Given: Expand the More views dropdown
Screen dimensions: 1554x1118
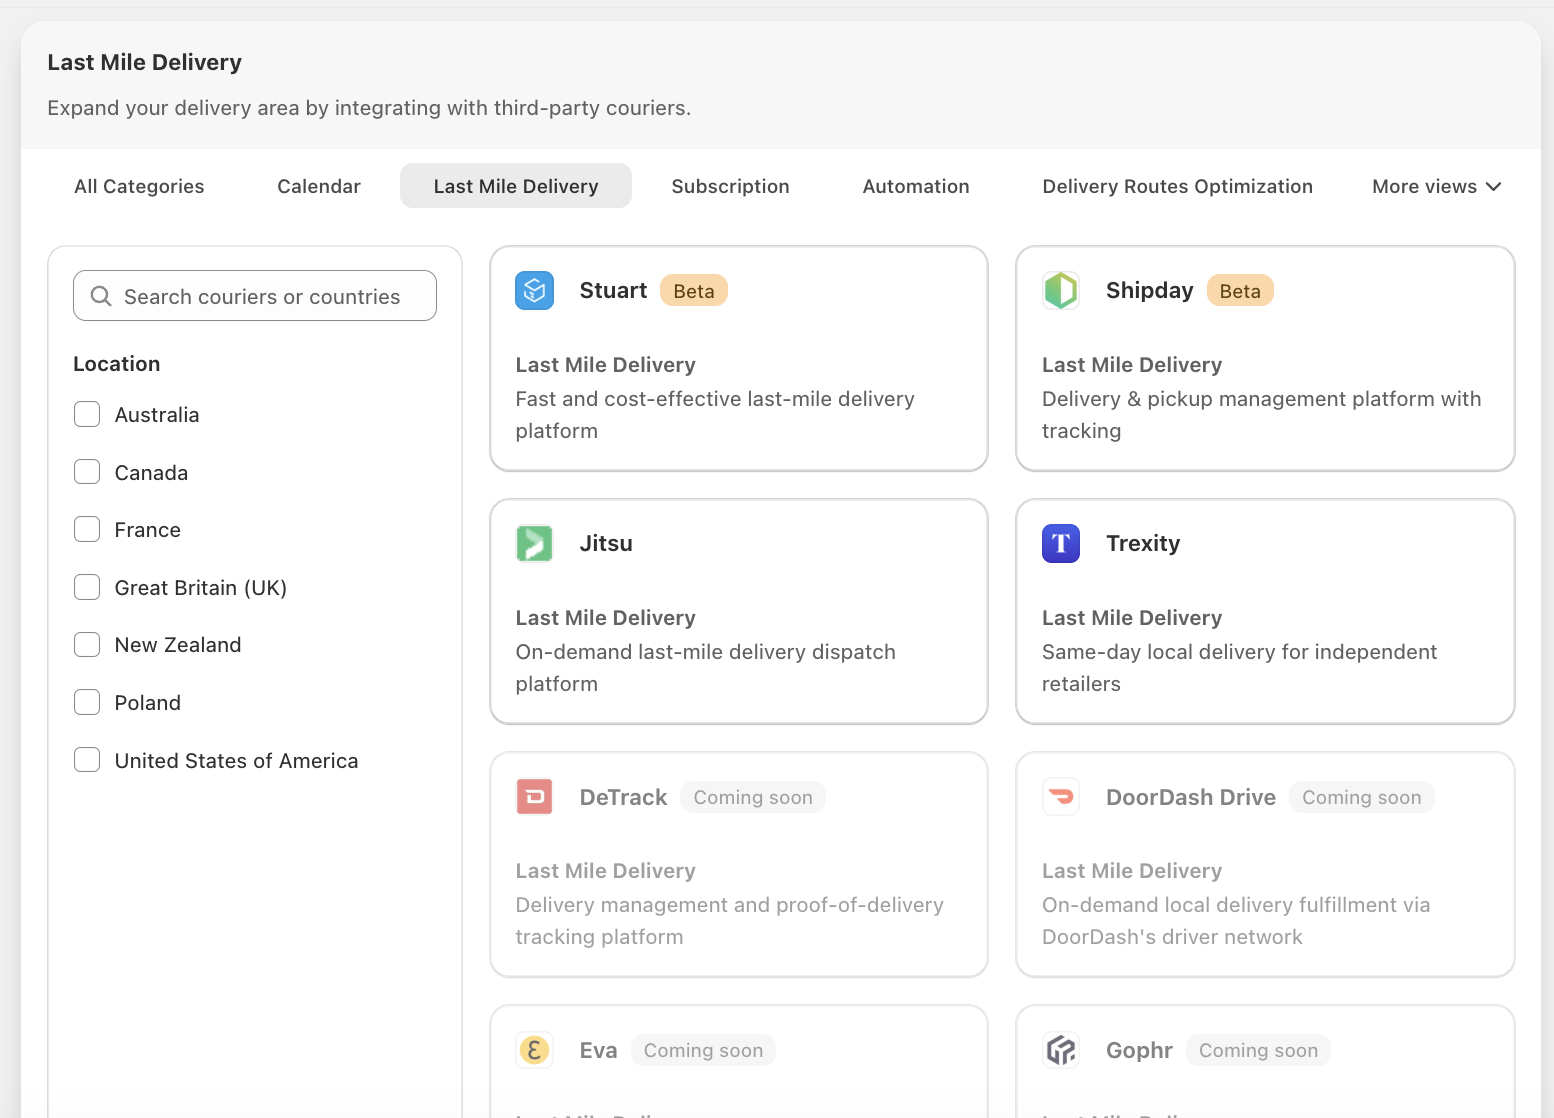Looking at the screenshot, I should point(1437,186).
